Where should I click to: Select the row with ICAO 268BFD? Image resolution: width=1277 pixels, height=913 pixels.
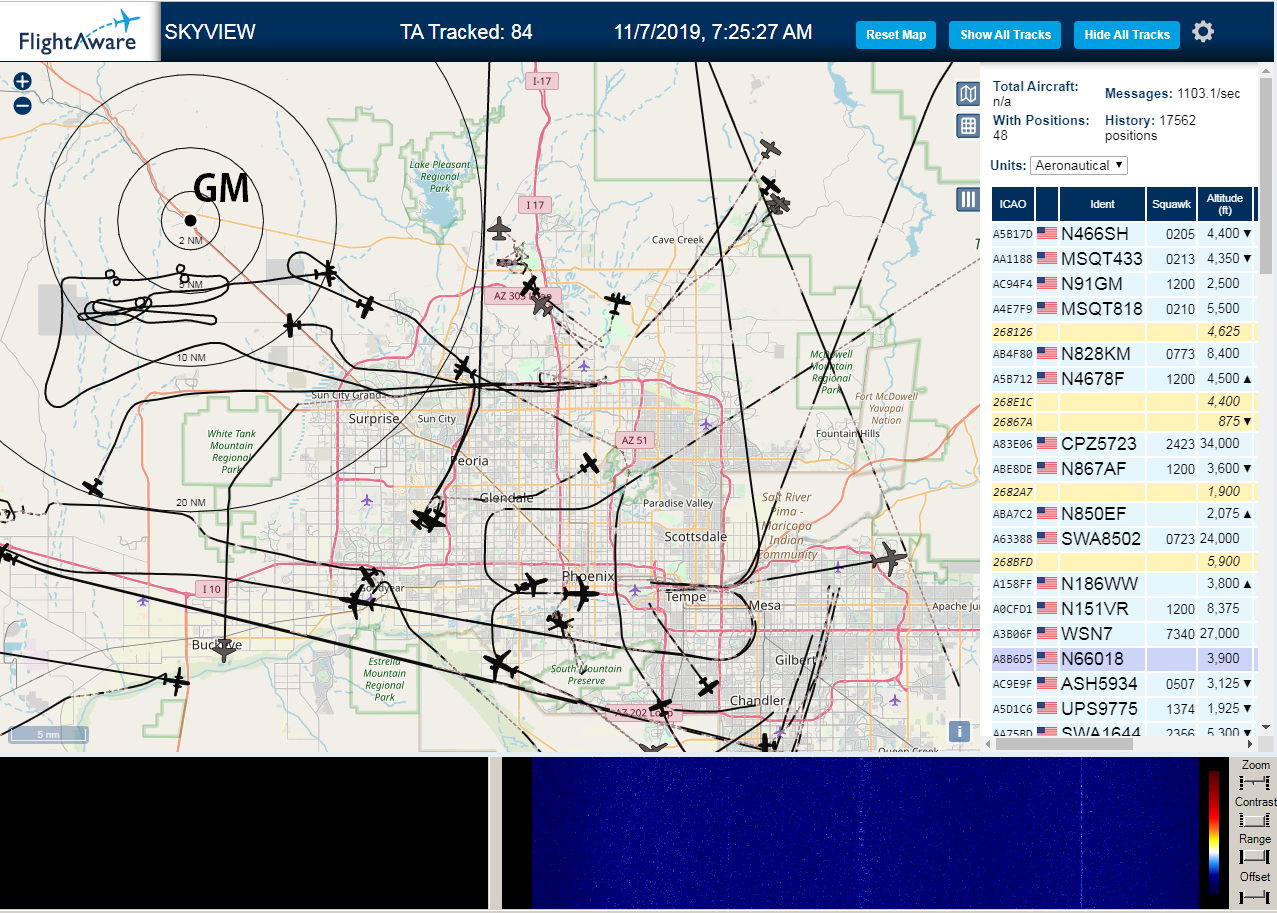pyautogui.click(x=1123, y=561)
